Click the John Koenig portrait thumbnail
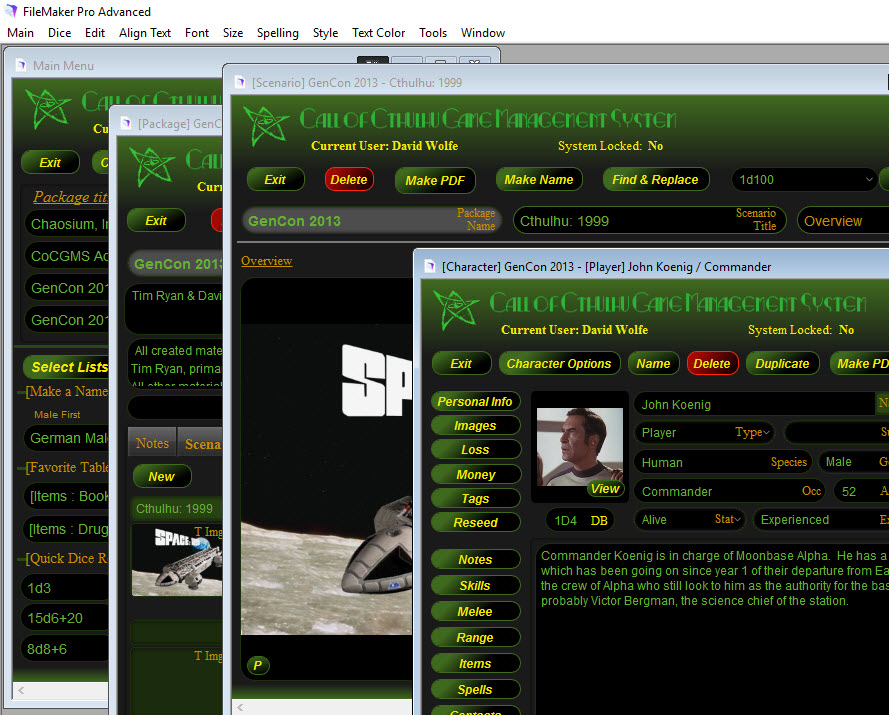The height and width of the screenshot is (715, 889). click(x=579, y=446)
